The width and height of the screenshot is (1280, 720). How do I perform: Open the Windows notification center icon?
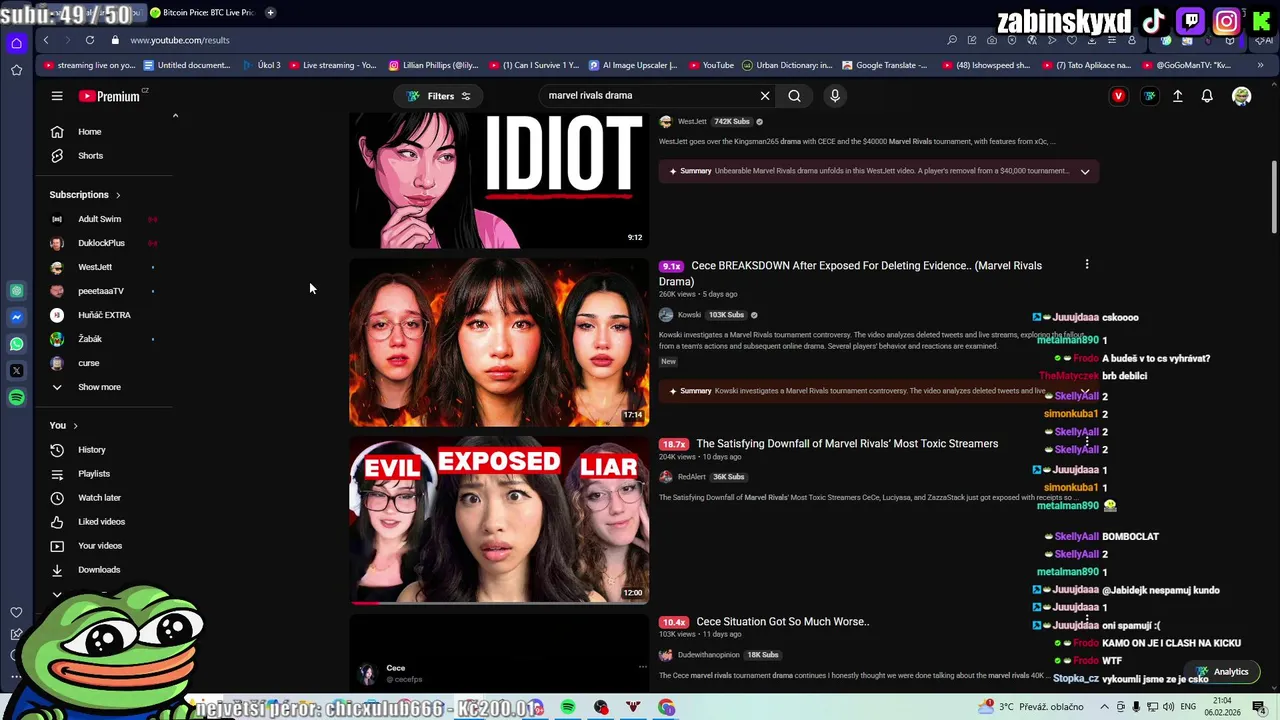click(1259, 707)
